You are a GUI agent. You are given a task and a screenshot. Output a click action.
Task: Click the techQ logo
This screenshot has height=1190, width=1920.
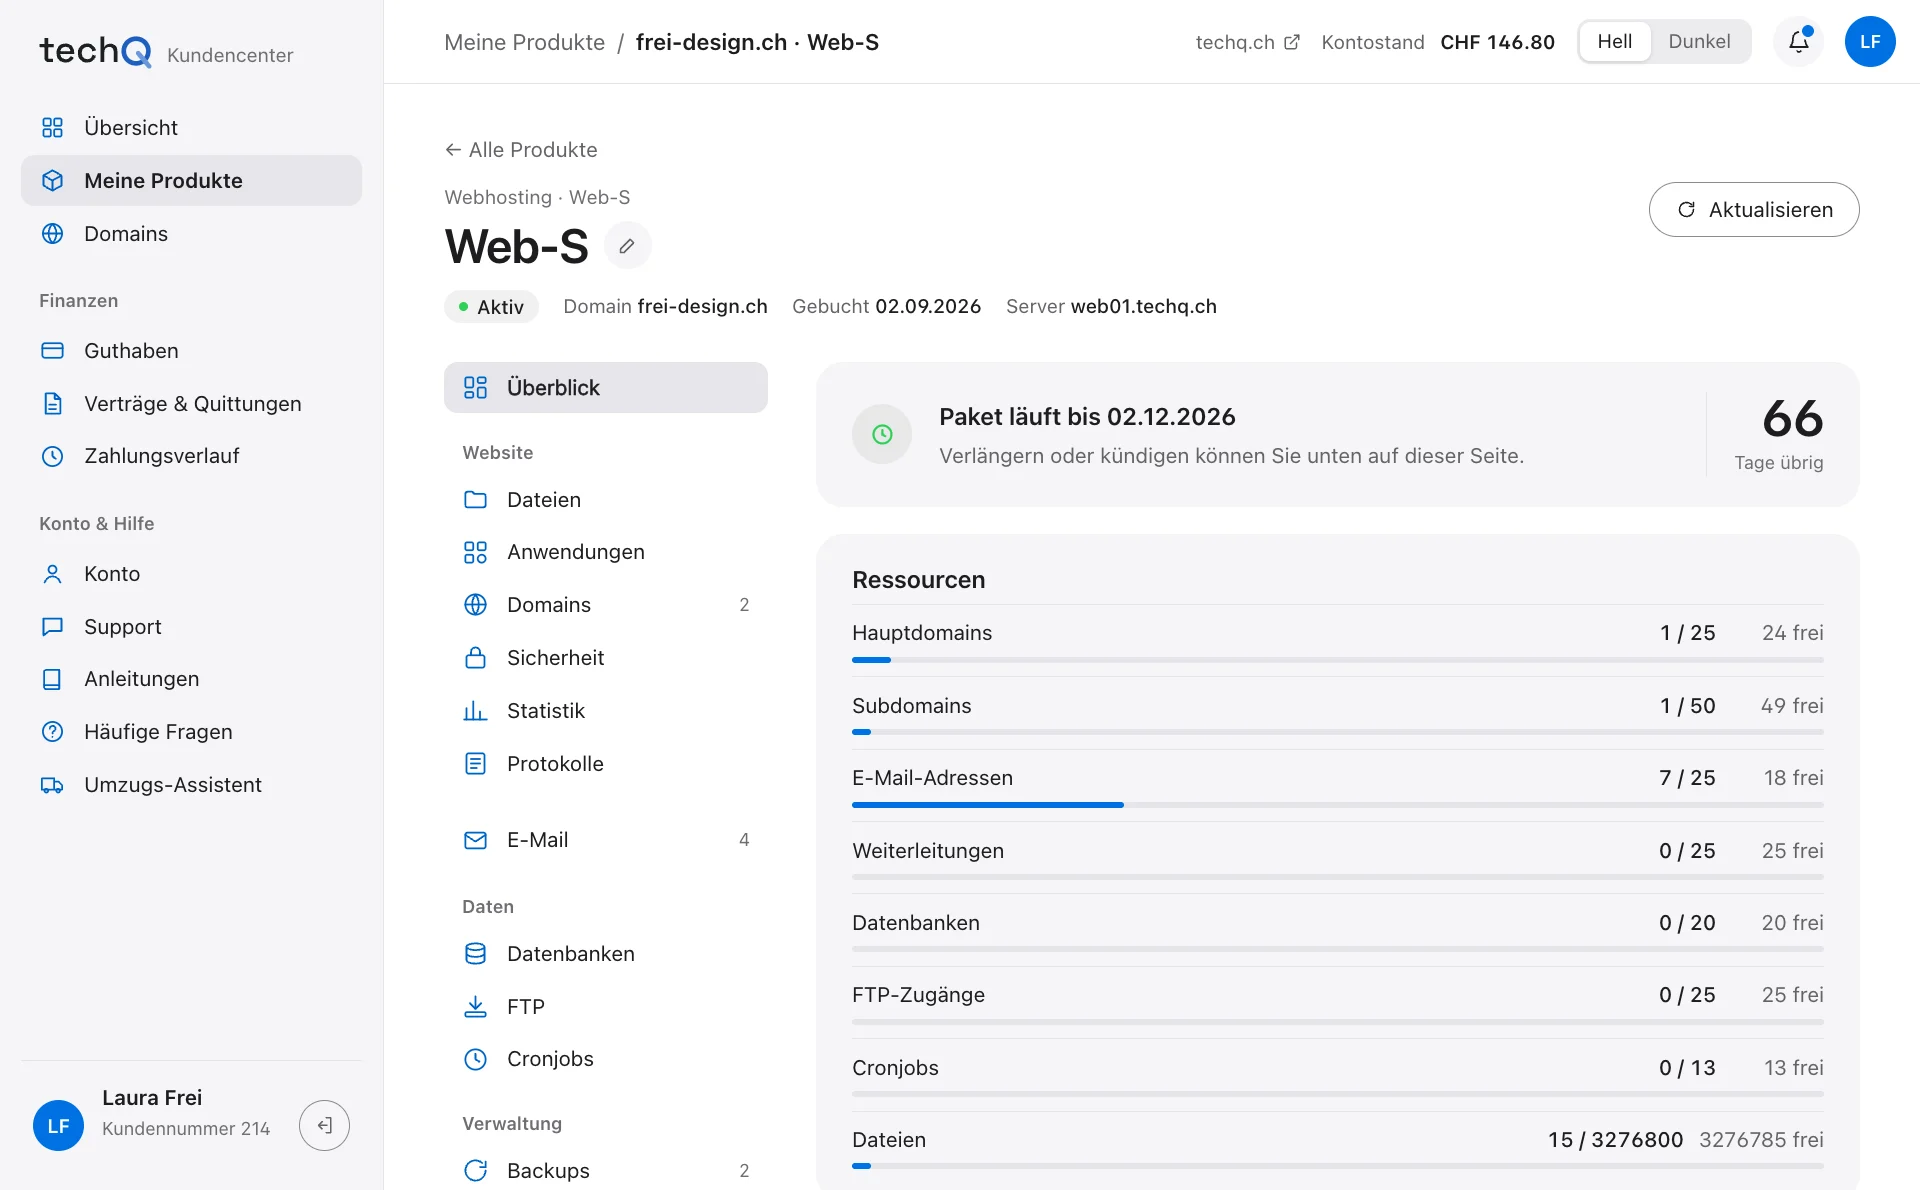click(95, 51)
